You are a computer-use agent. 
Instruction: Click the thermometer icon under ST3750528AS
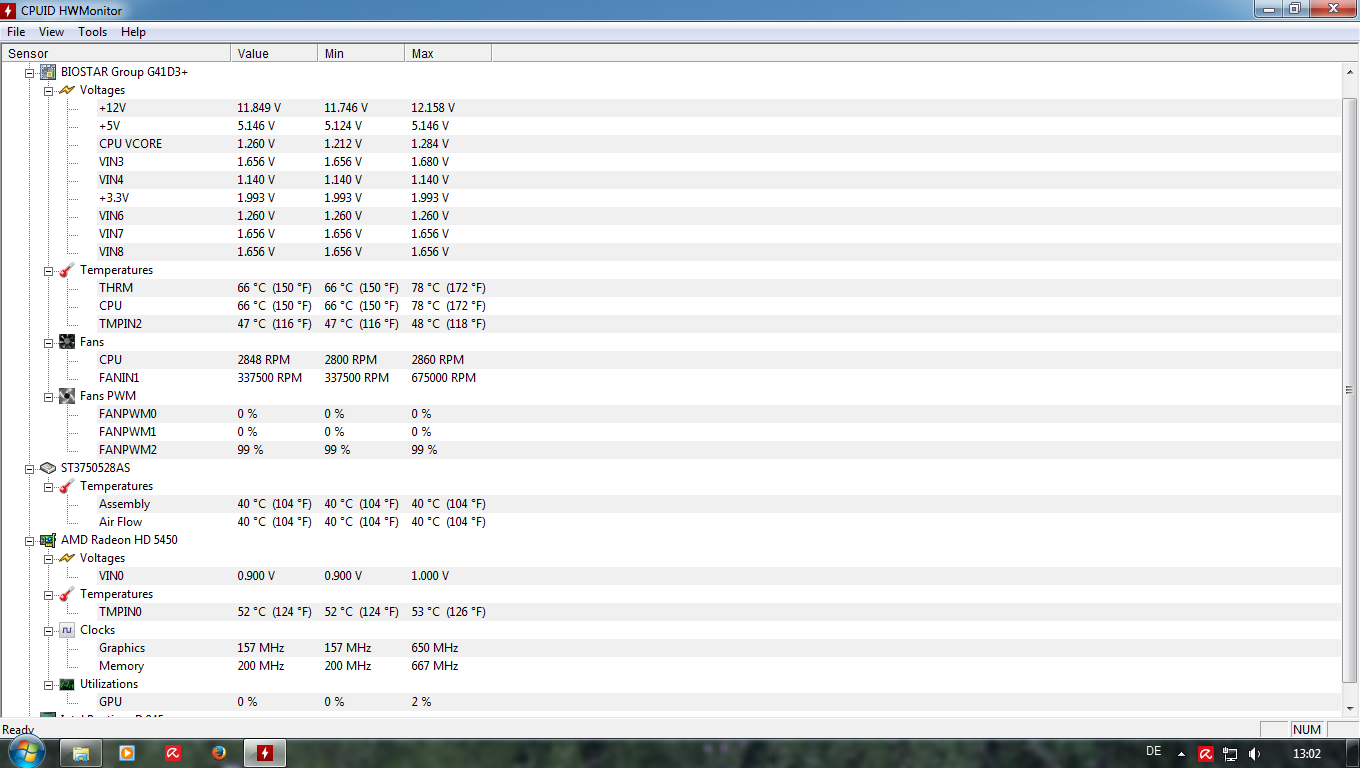point(67,486)
